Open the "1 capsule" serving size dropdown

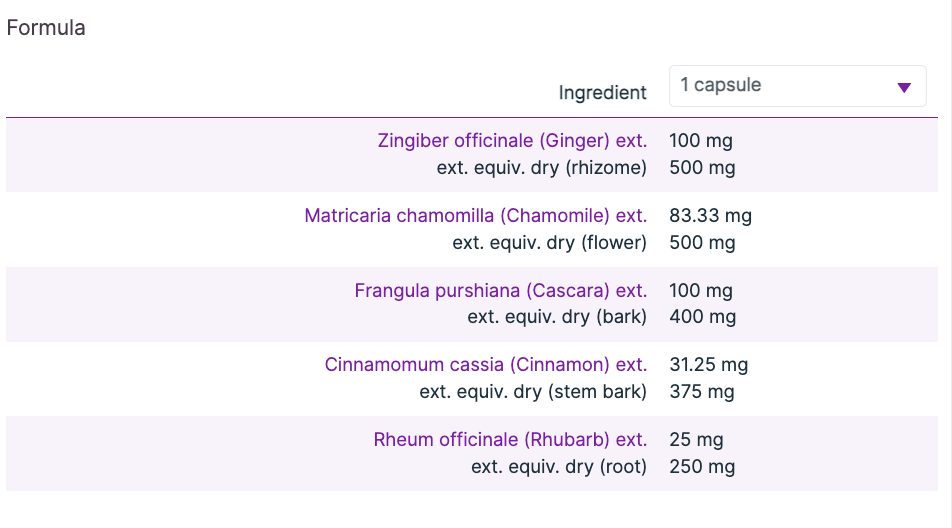797,86
